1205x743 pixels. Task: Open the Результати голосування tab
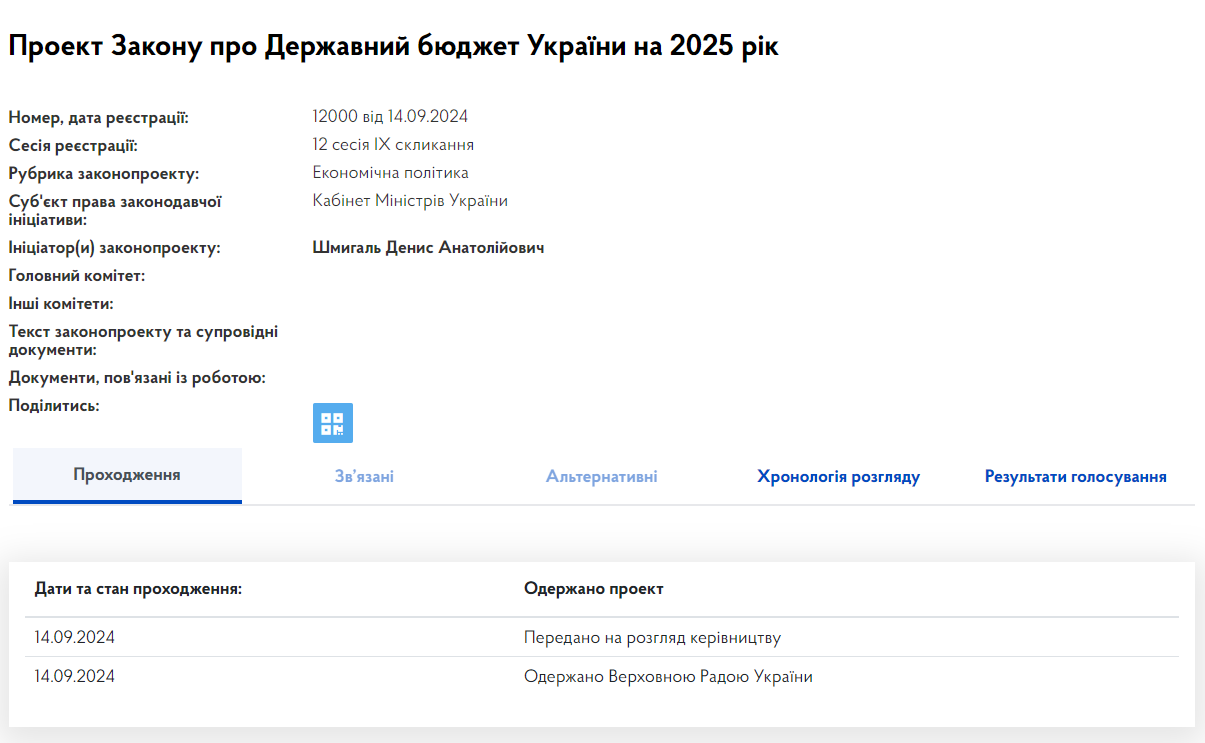pyautogui.click(x=1074, y=476)
